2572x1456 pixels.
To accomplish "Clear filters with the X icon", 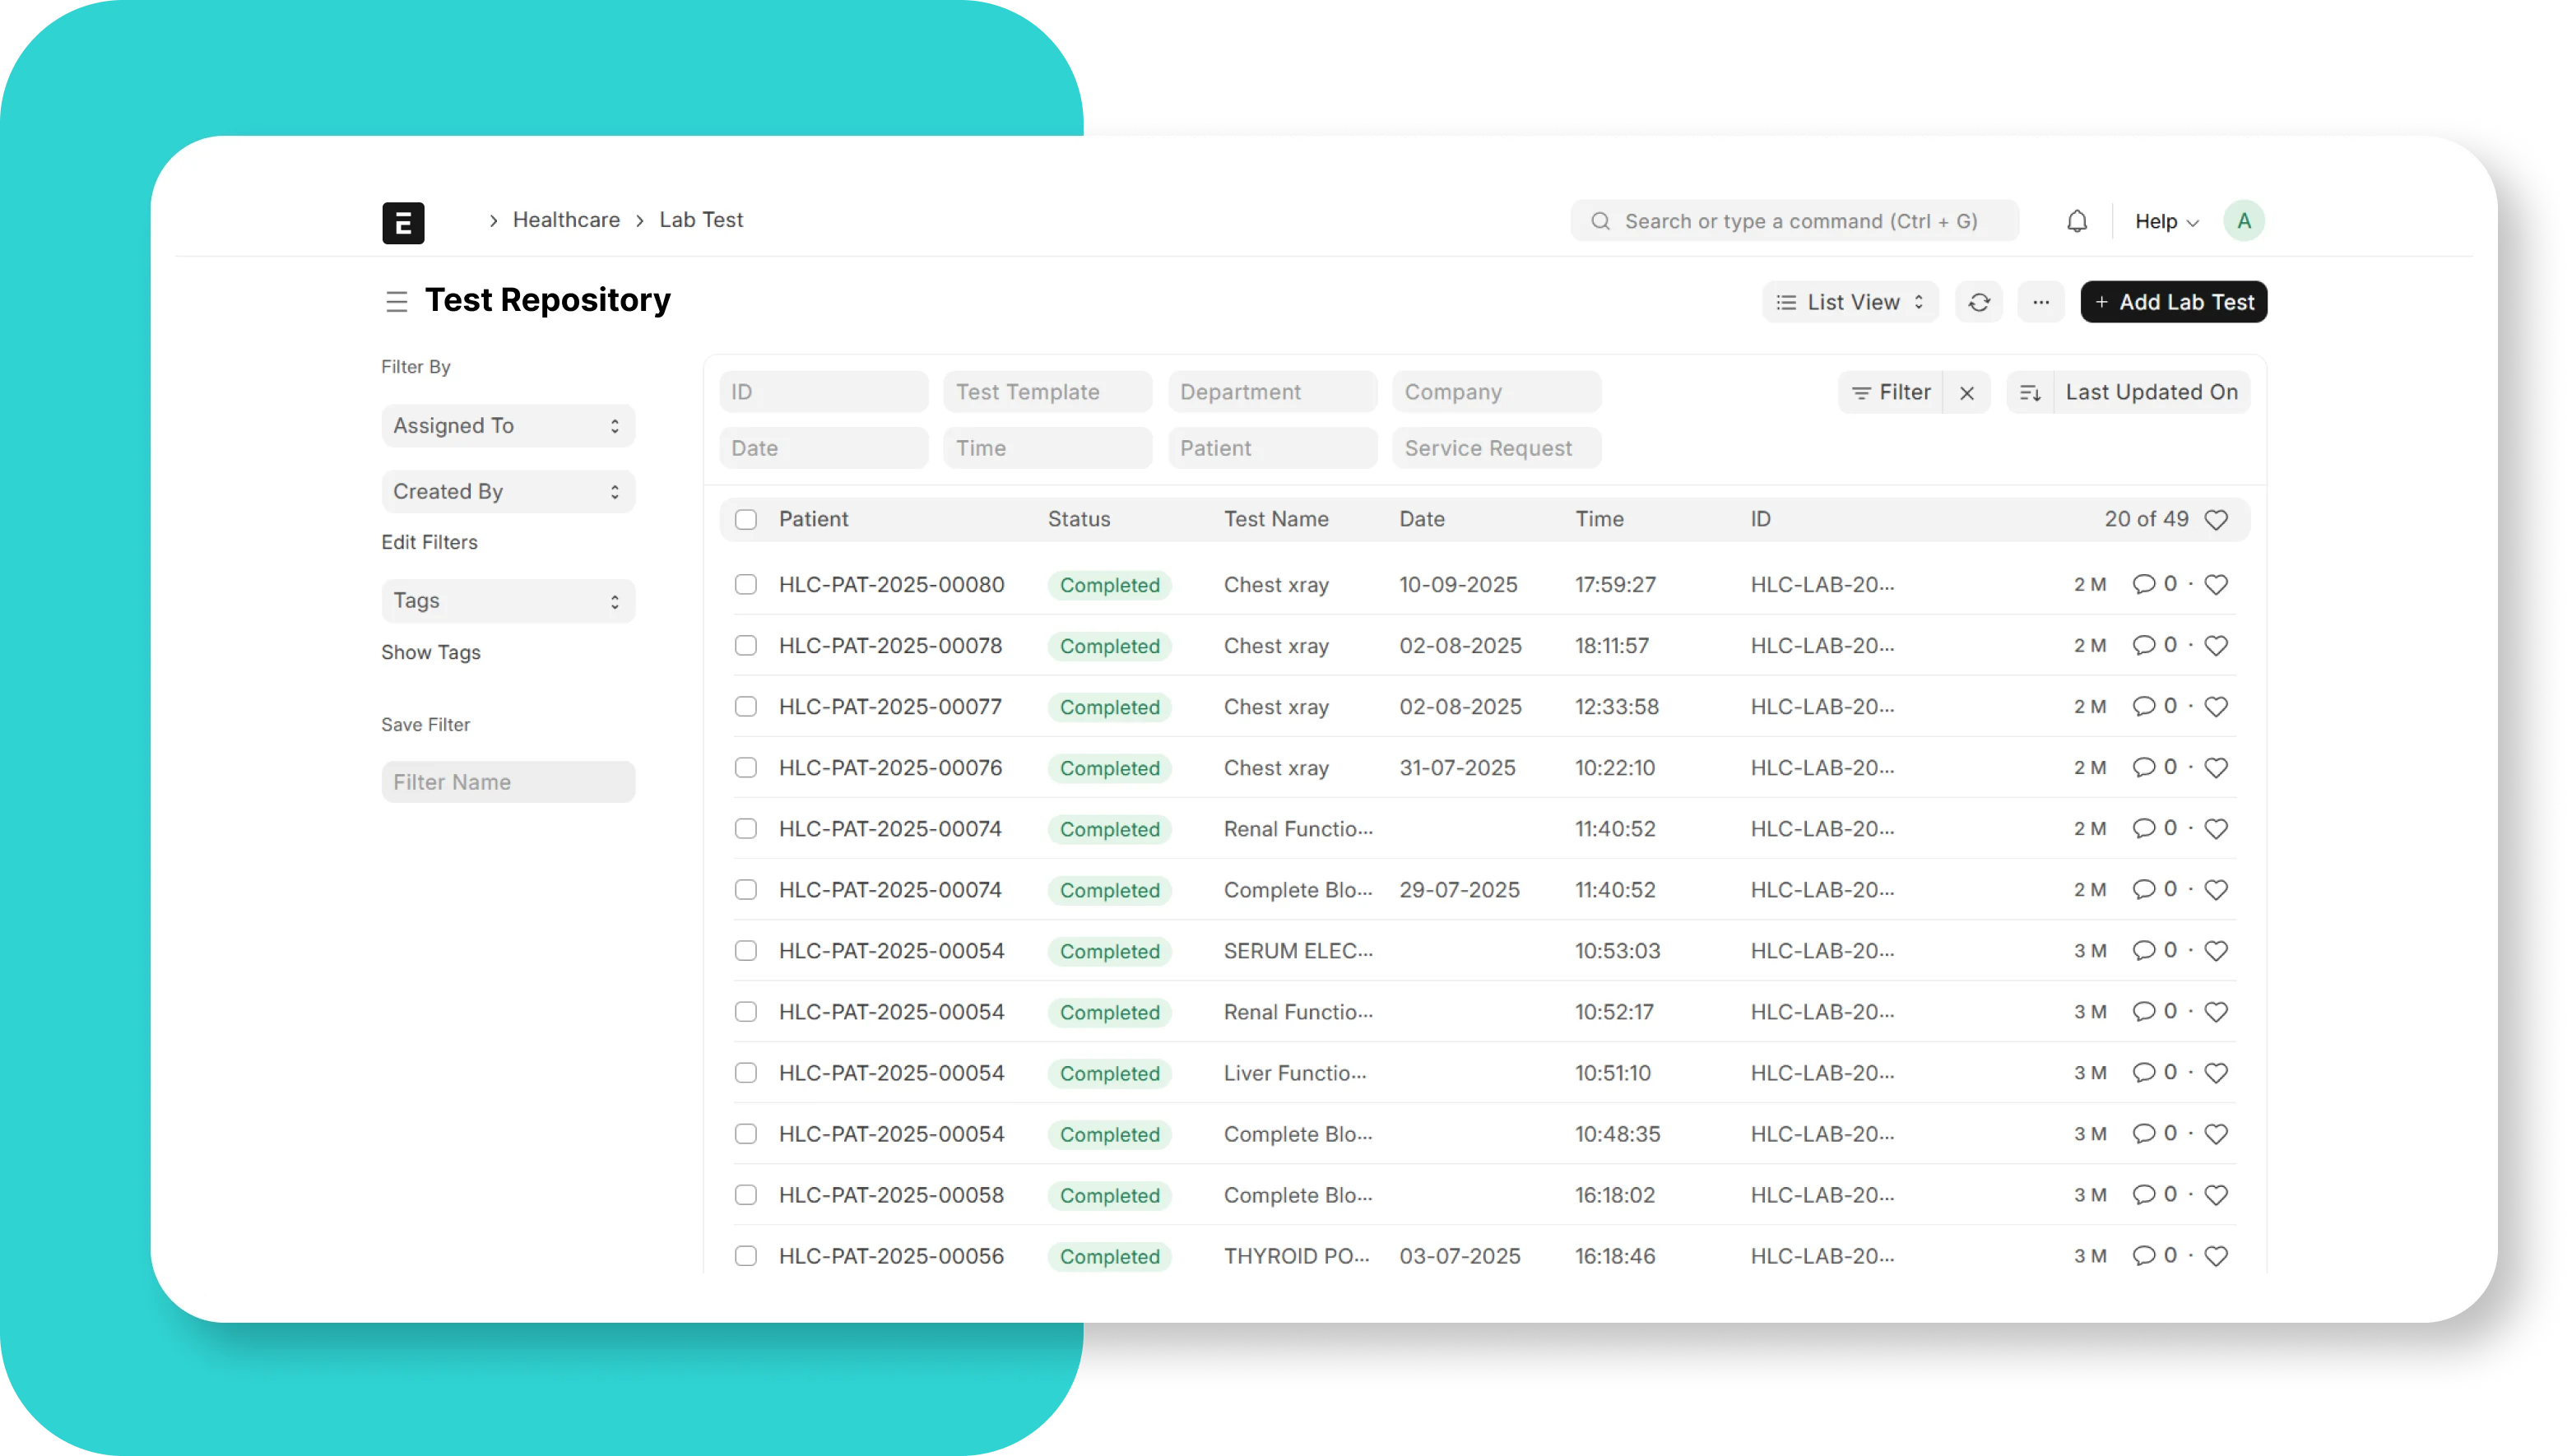I will (1966, 393).
